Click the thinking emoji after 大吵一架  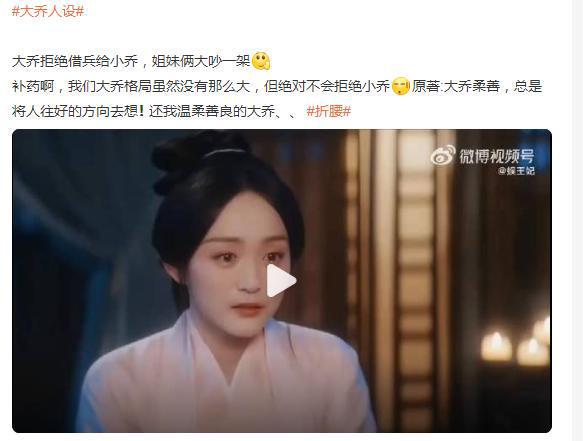coord(261,61)
